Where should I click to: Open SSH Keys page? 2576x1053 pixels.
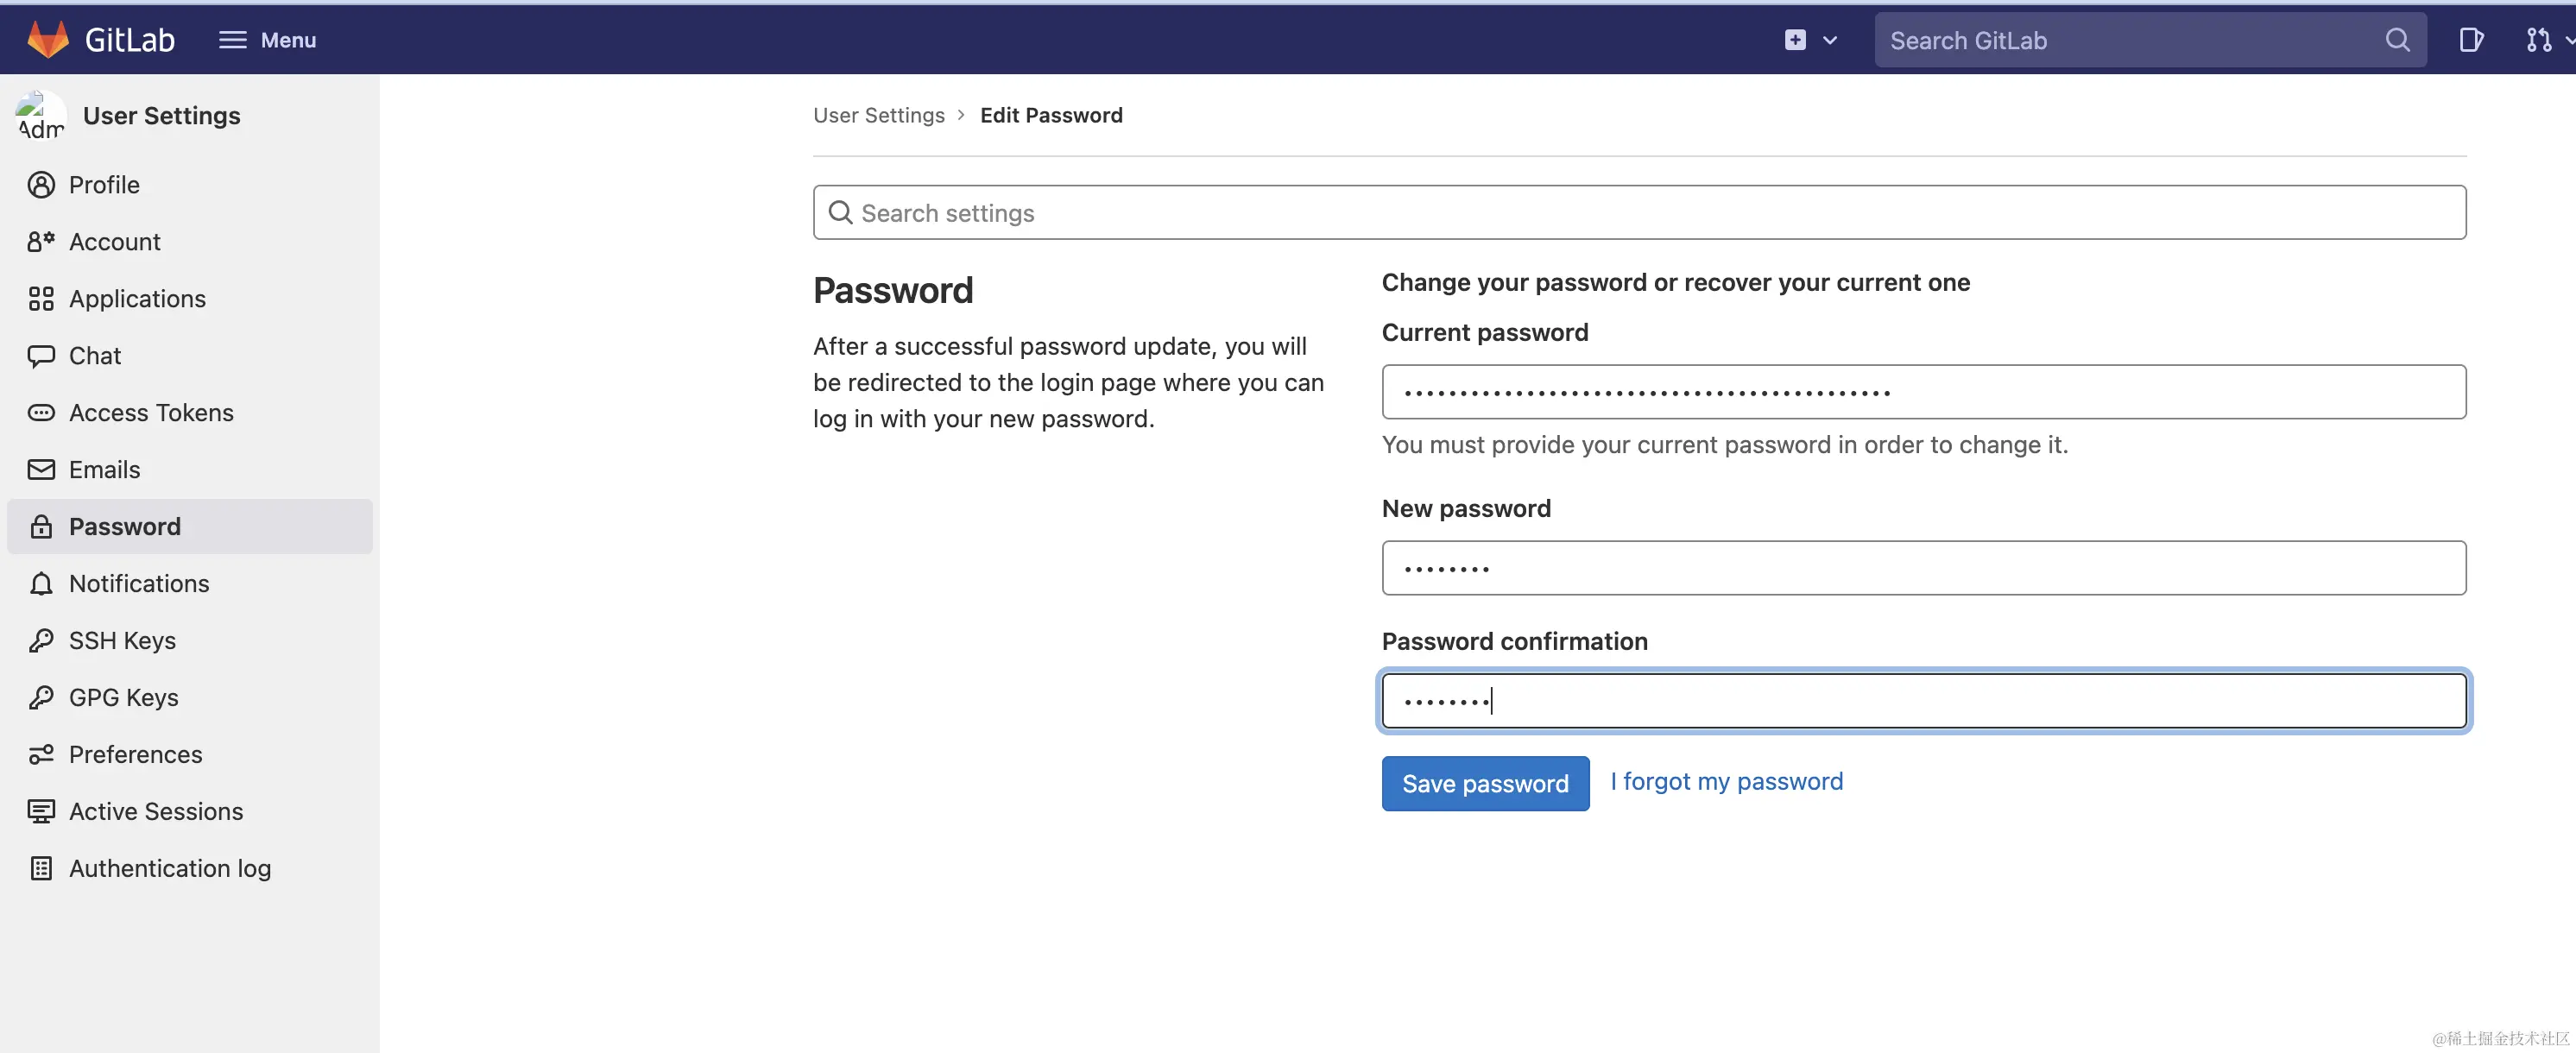coord(122,641)
